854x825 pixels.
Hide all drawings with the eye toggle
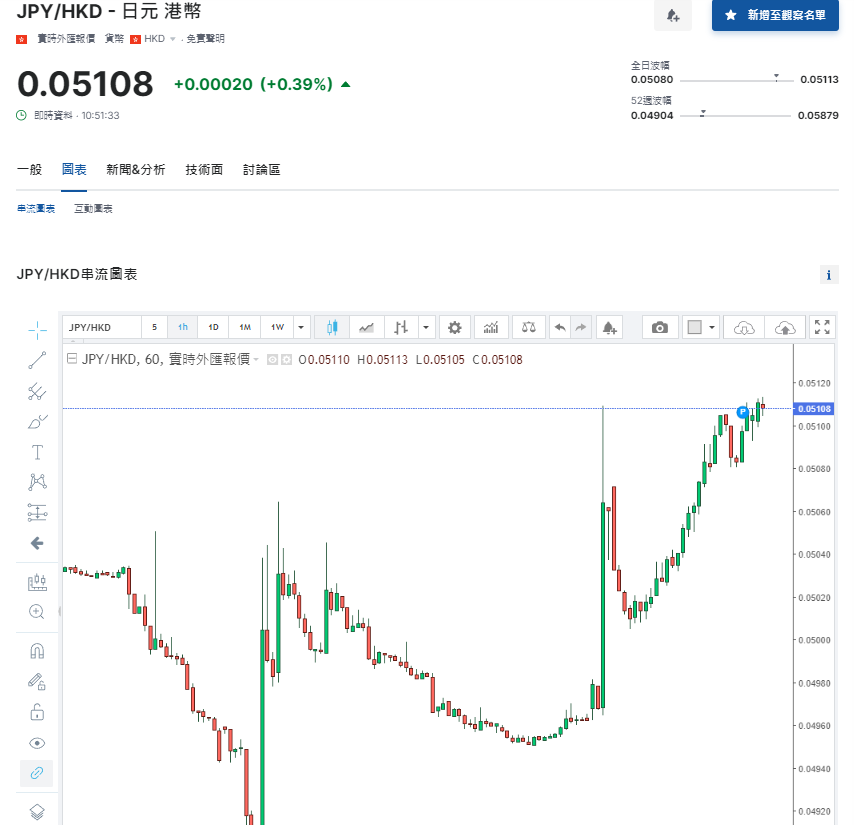coord(37,743)
